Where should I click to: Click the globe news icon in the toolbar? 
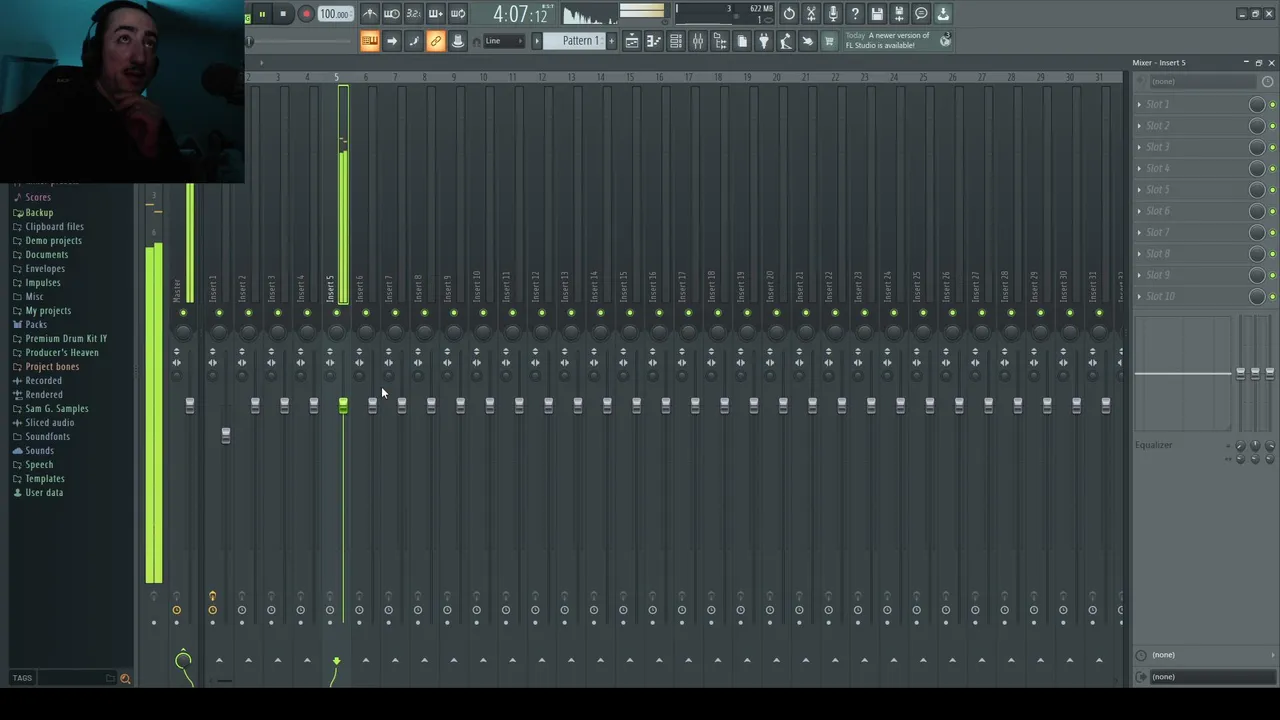[945, 41]
